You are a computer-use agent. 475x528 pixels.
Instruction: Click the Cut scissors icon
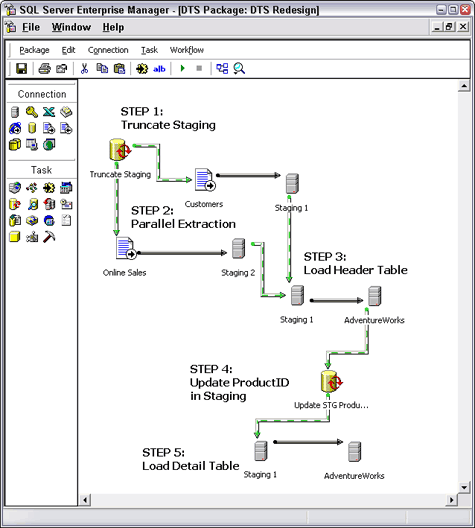[84, 69]
